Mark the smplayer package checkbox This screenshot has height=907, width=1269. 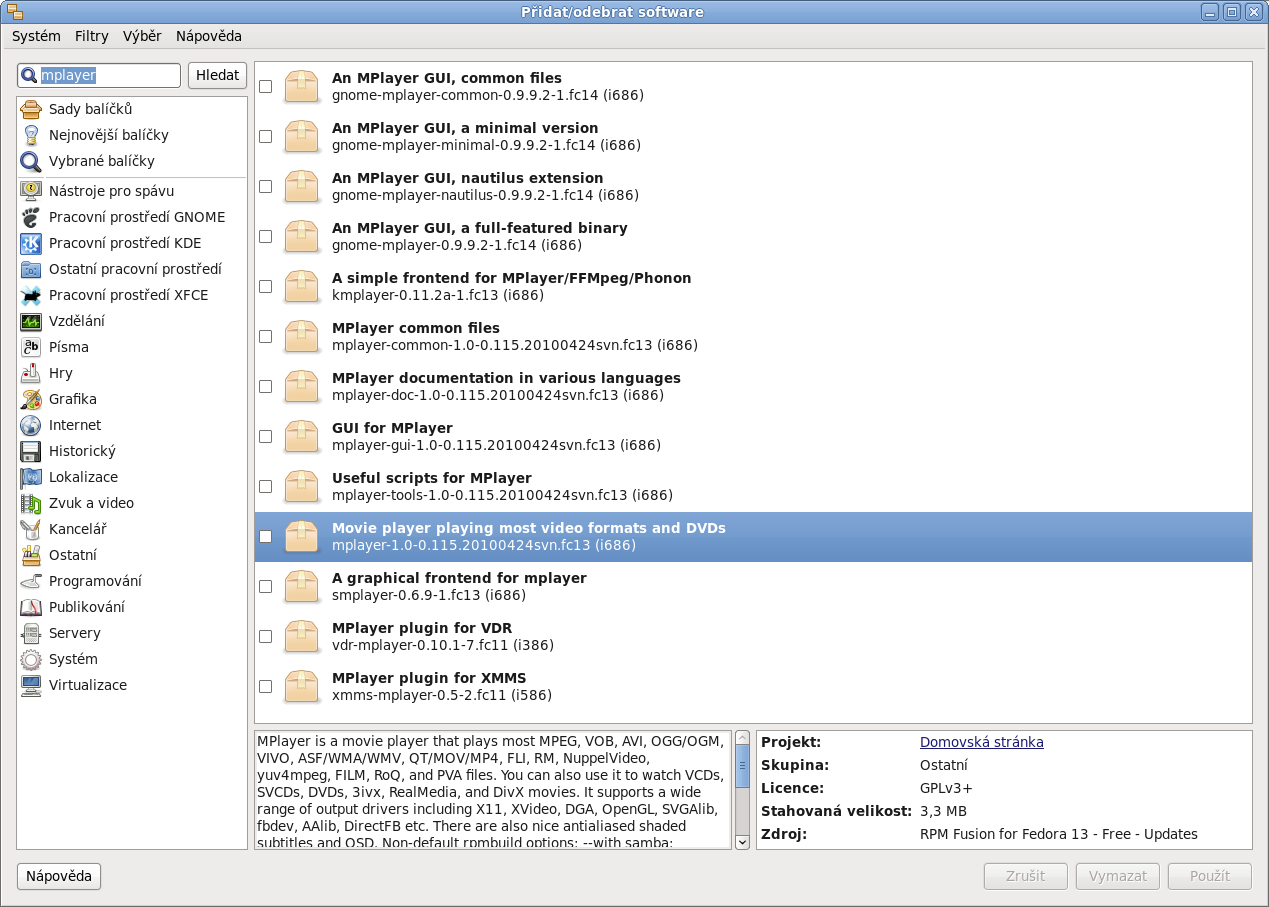pos(265,586)
